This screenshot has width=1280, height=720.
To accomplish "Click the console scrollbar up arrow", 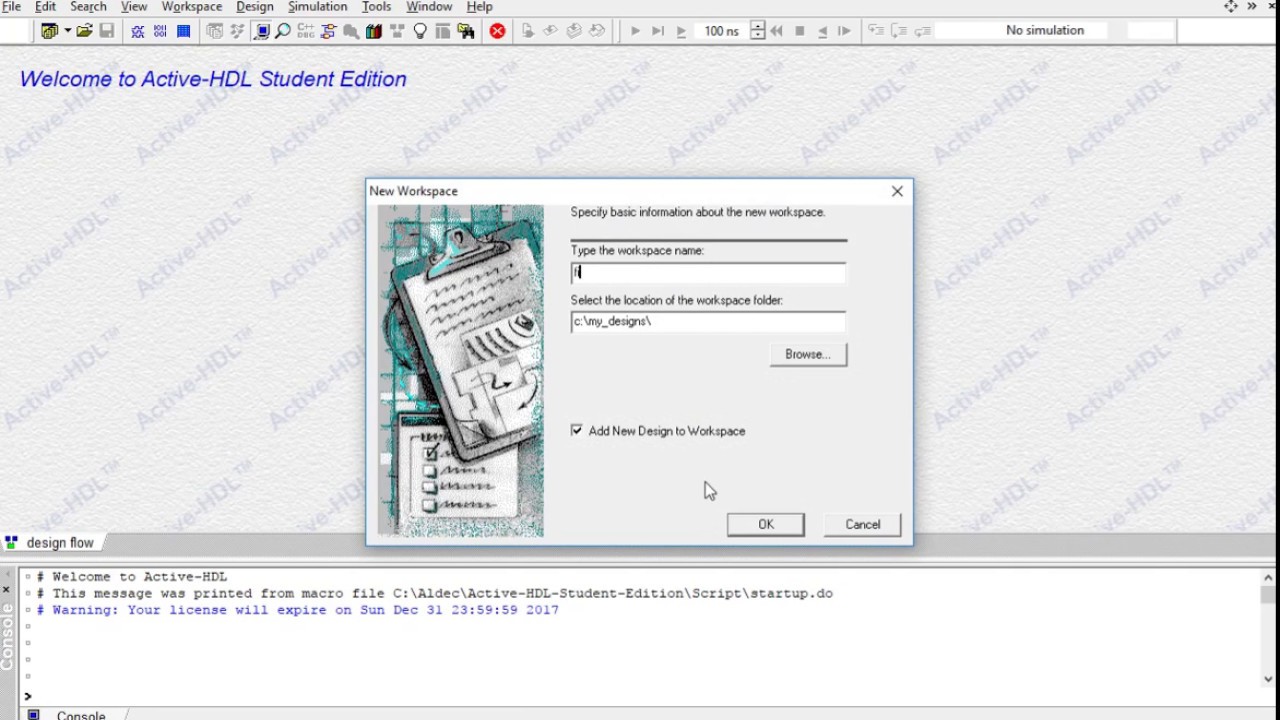I will pos(1268,577).
